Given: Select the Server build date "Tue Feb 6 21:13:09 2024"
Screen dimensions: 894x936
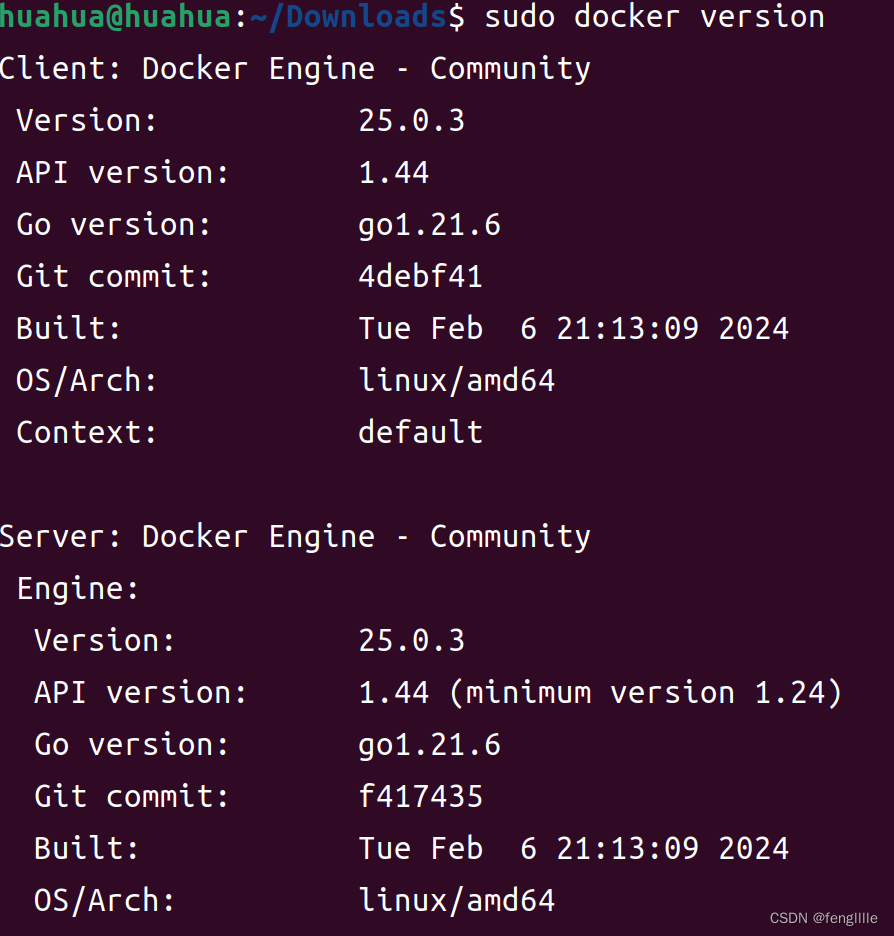Looking at the screenshot, I should tap(574, 848).
